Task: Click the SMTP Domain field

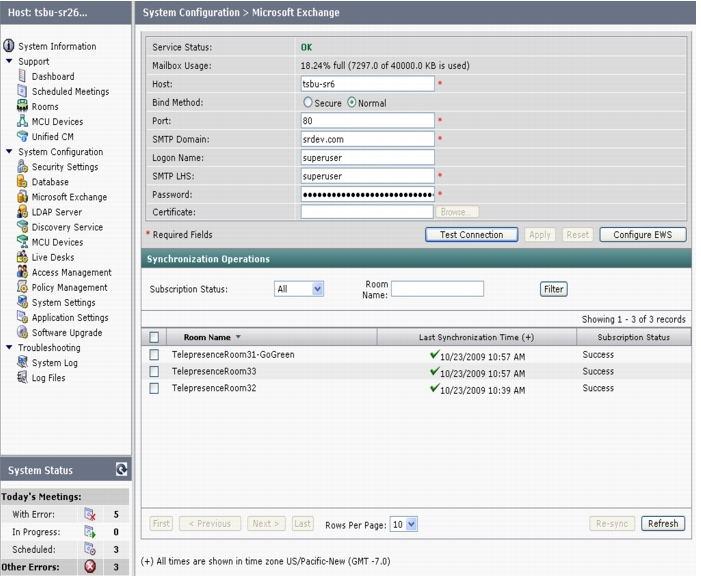Action: coord(367,139)
